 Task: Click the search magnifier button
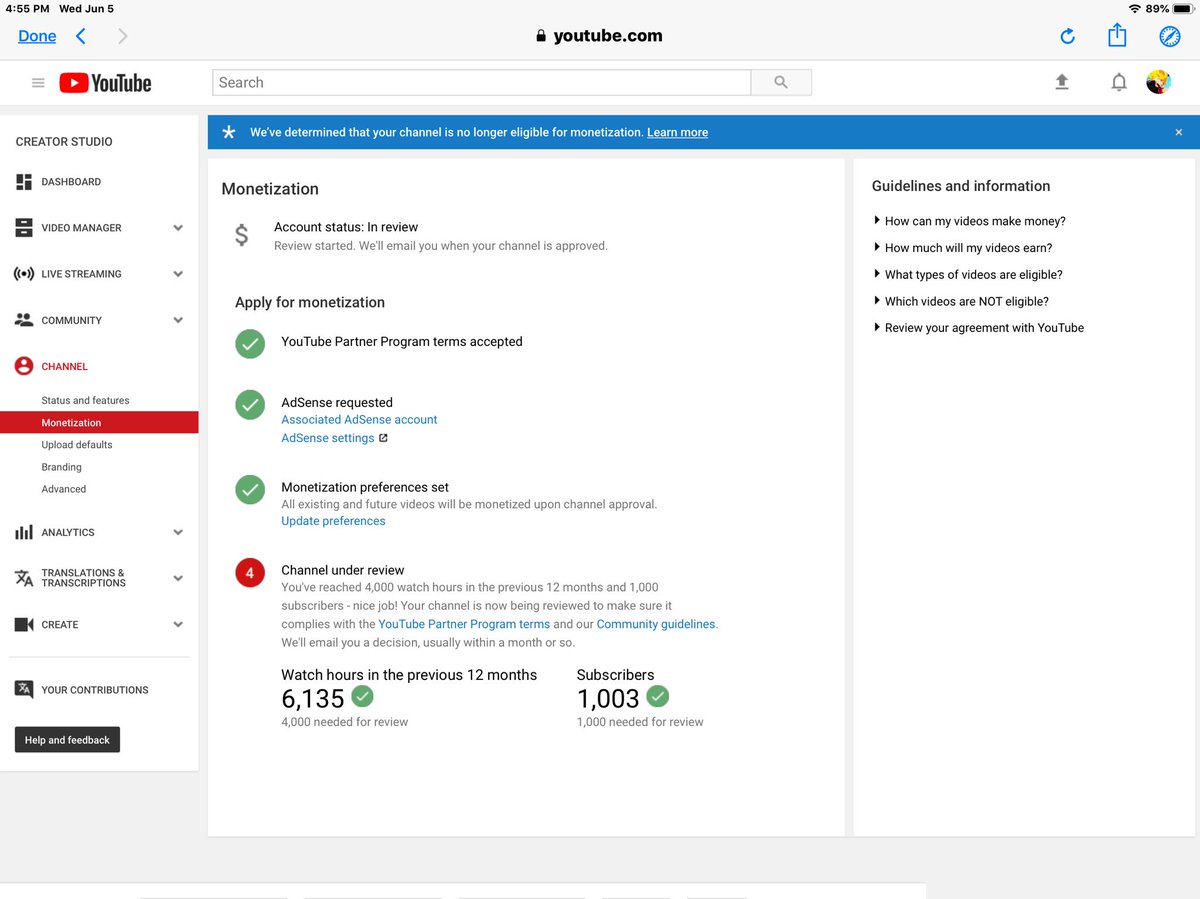[781, 83]
